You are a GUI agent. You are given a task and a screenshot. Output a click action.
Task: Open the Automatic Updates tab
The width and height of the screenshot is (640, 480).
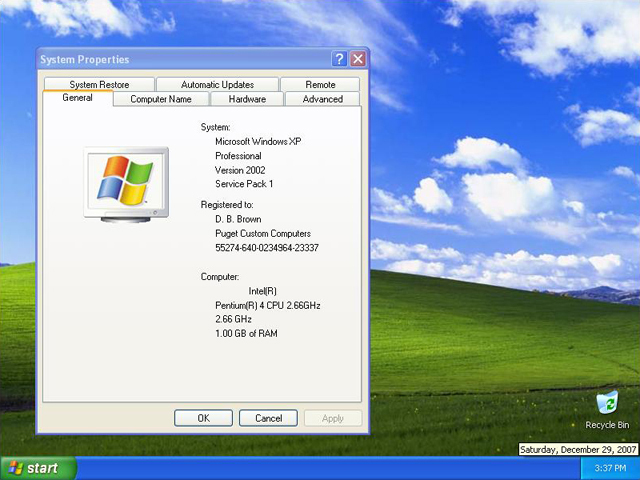[217, 85]
